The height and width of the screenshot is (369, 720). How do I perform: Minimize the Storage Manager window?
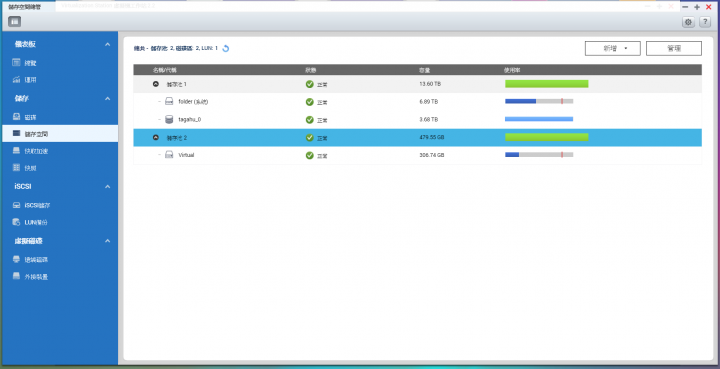[x=685, y=7]
